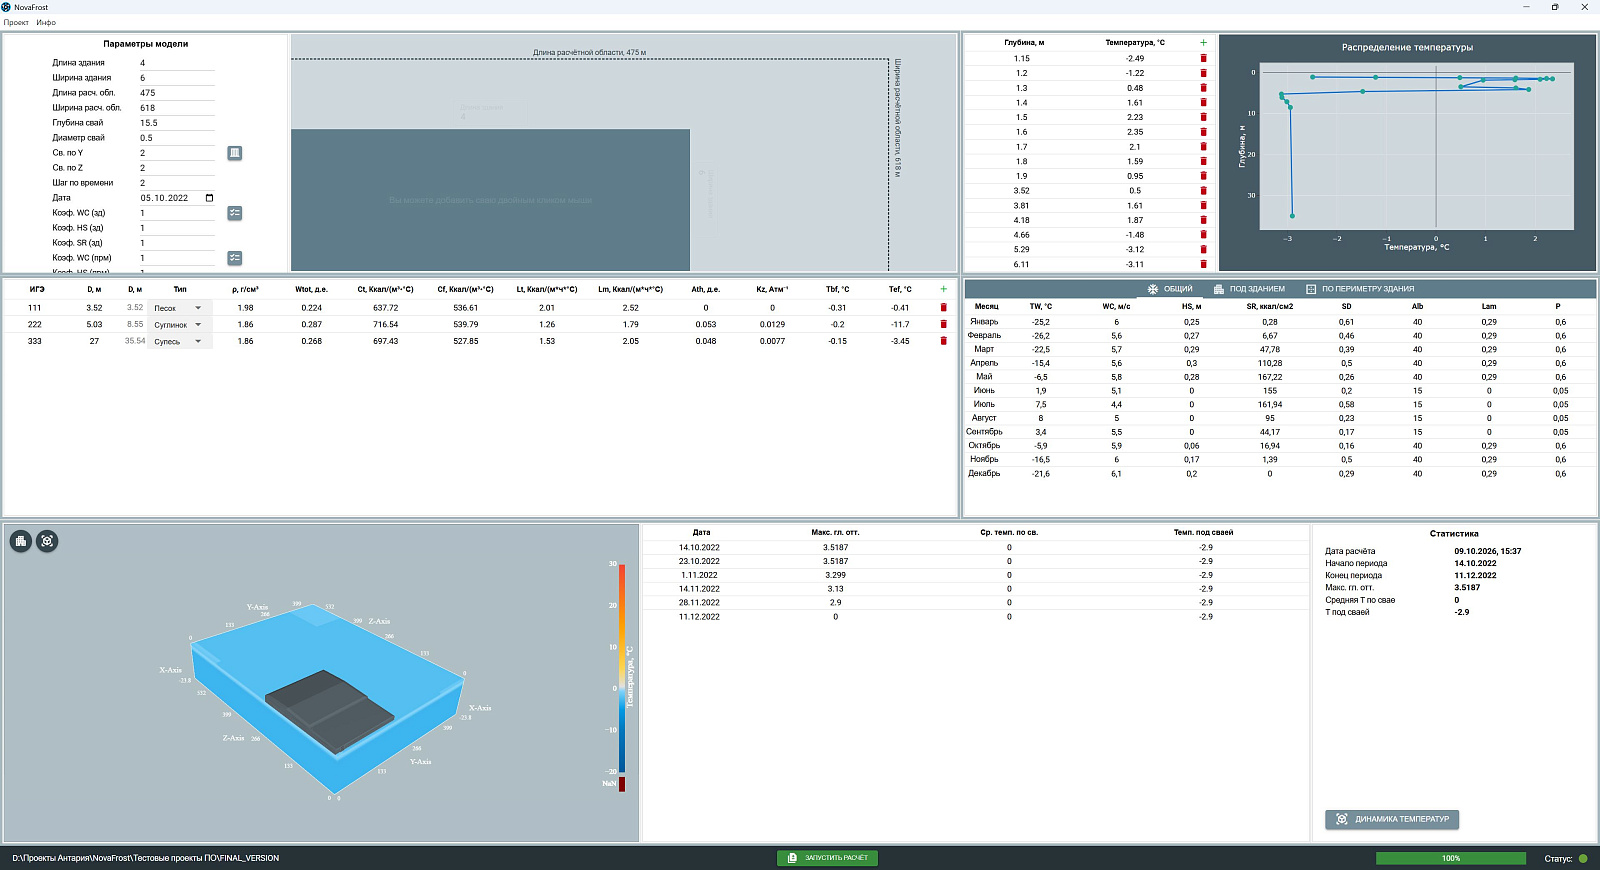Image resolution: width=1600 pixels, height=870 pixels.
Task: Switch to ПО ПЕРИМЕТРУ ЗДАНИЯ tab
Action: [x=1360, y=289]
